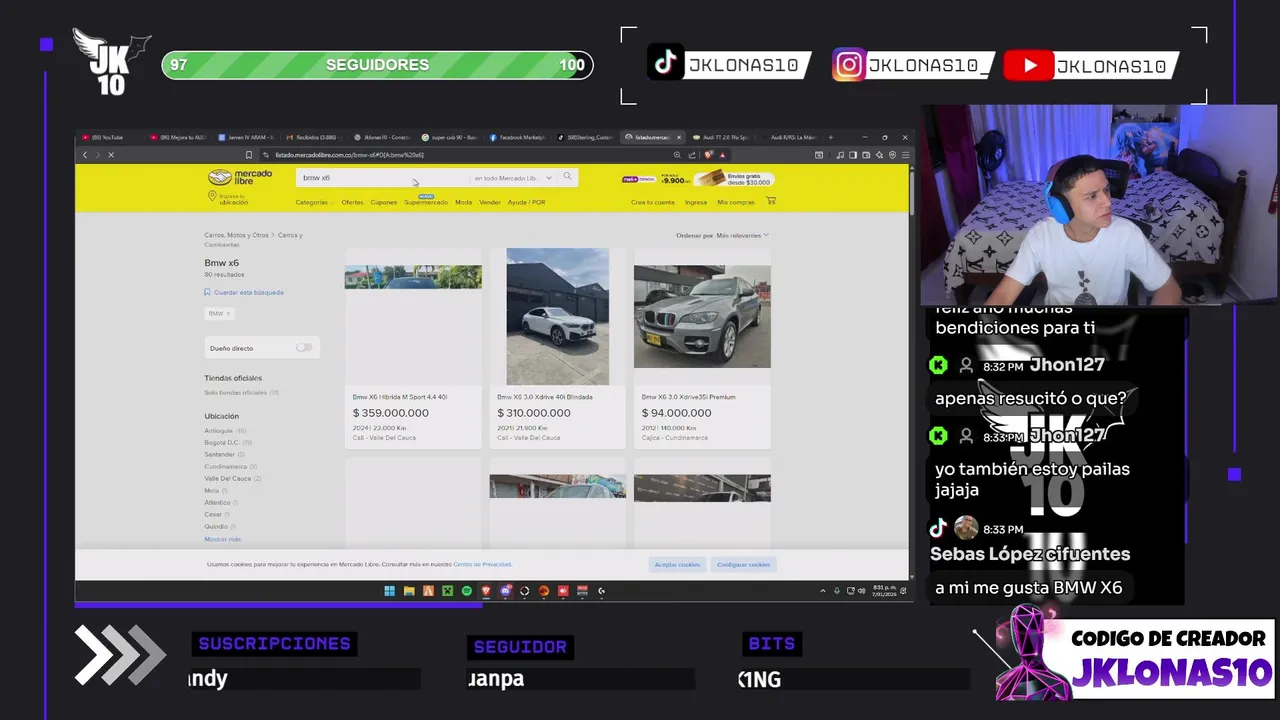Open the Windows Start button
This screenshot has width=1280, height=720.
click(389, 591)
